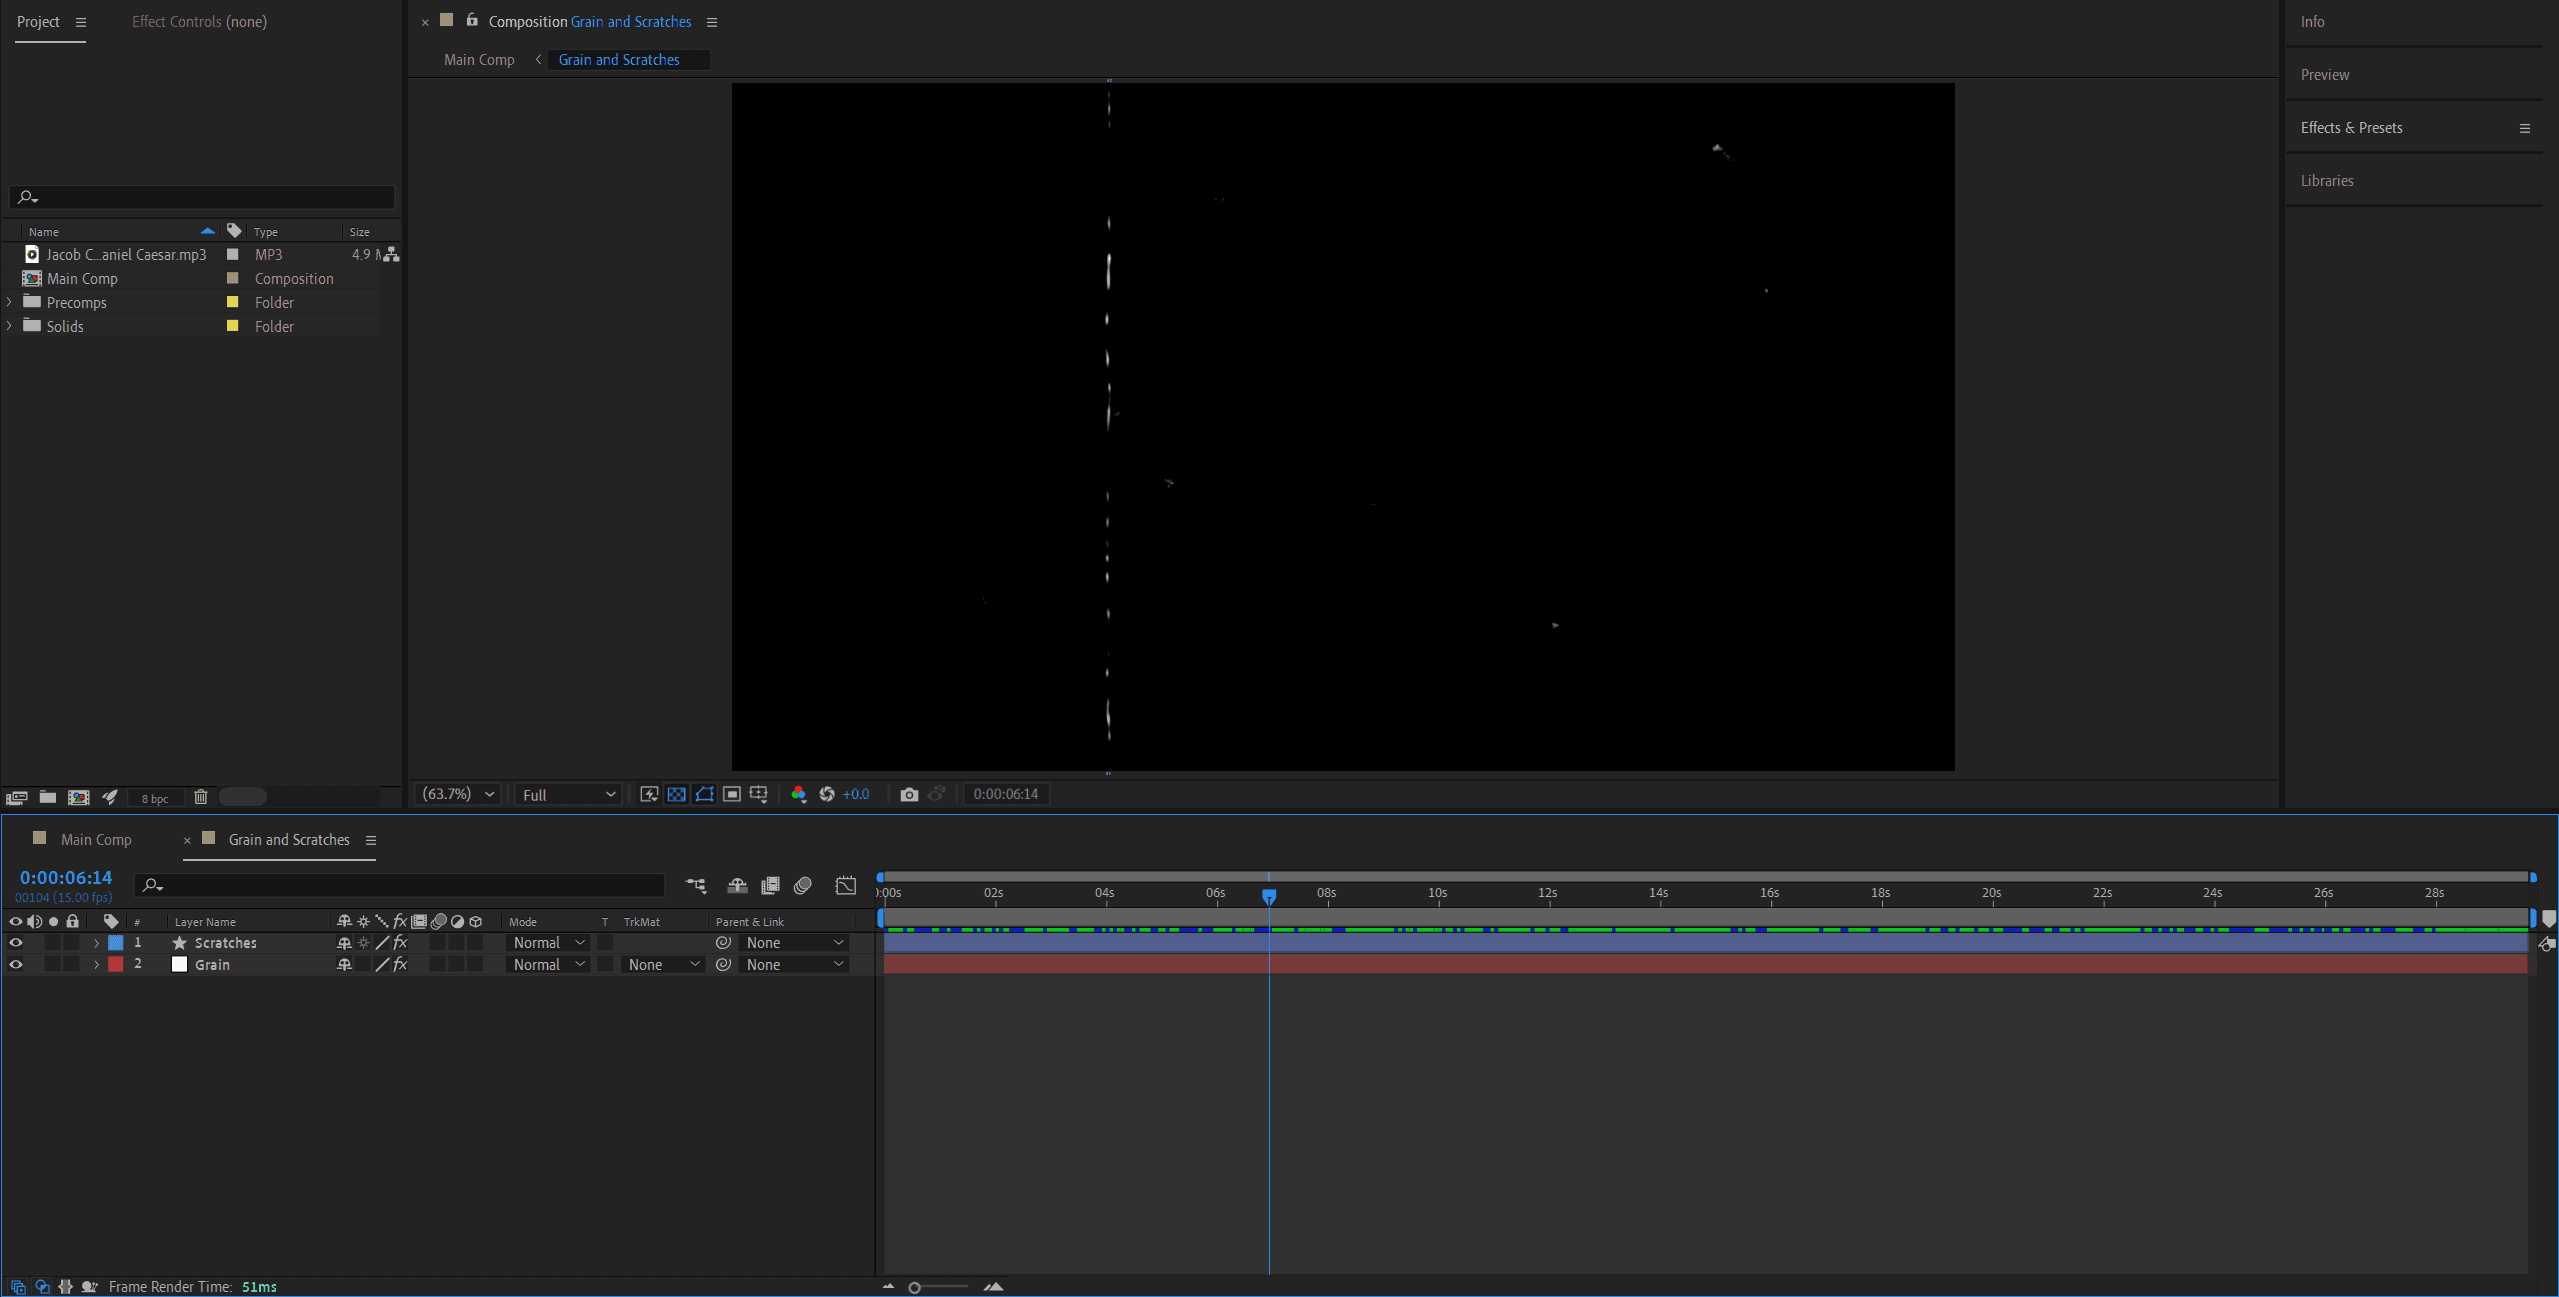The height and width of the screenshot is (1297, 2559).
Task: Click the 8 bpc color depth button
Action: point(155,798)
